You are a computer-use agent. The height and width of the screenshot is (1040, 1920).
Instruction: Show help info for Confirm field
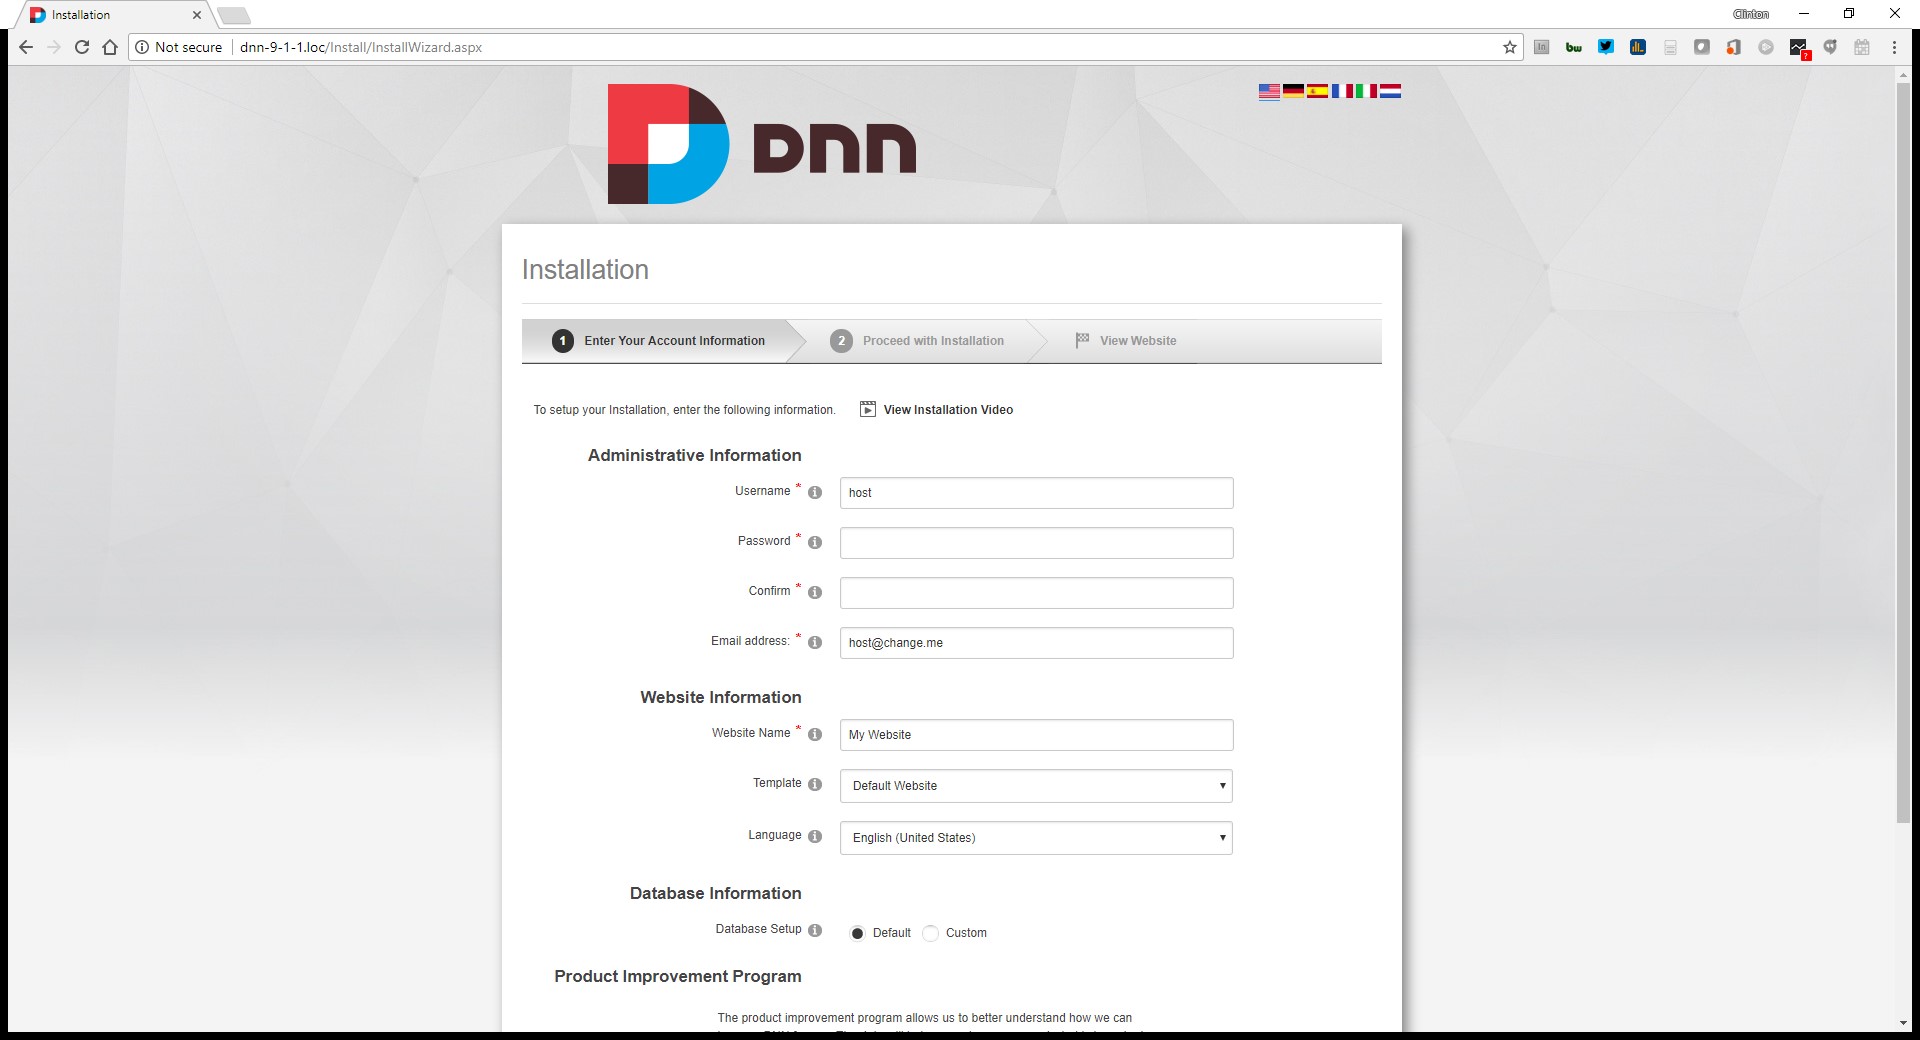click(815, 592)
